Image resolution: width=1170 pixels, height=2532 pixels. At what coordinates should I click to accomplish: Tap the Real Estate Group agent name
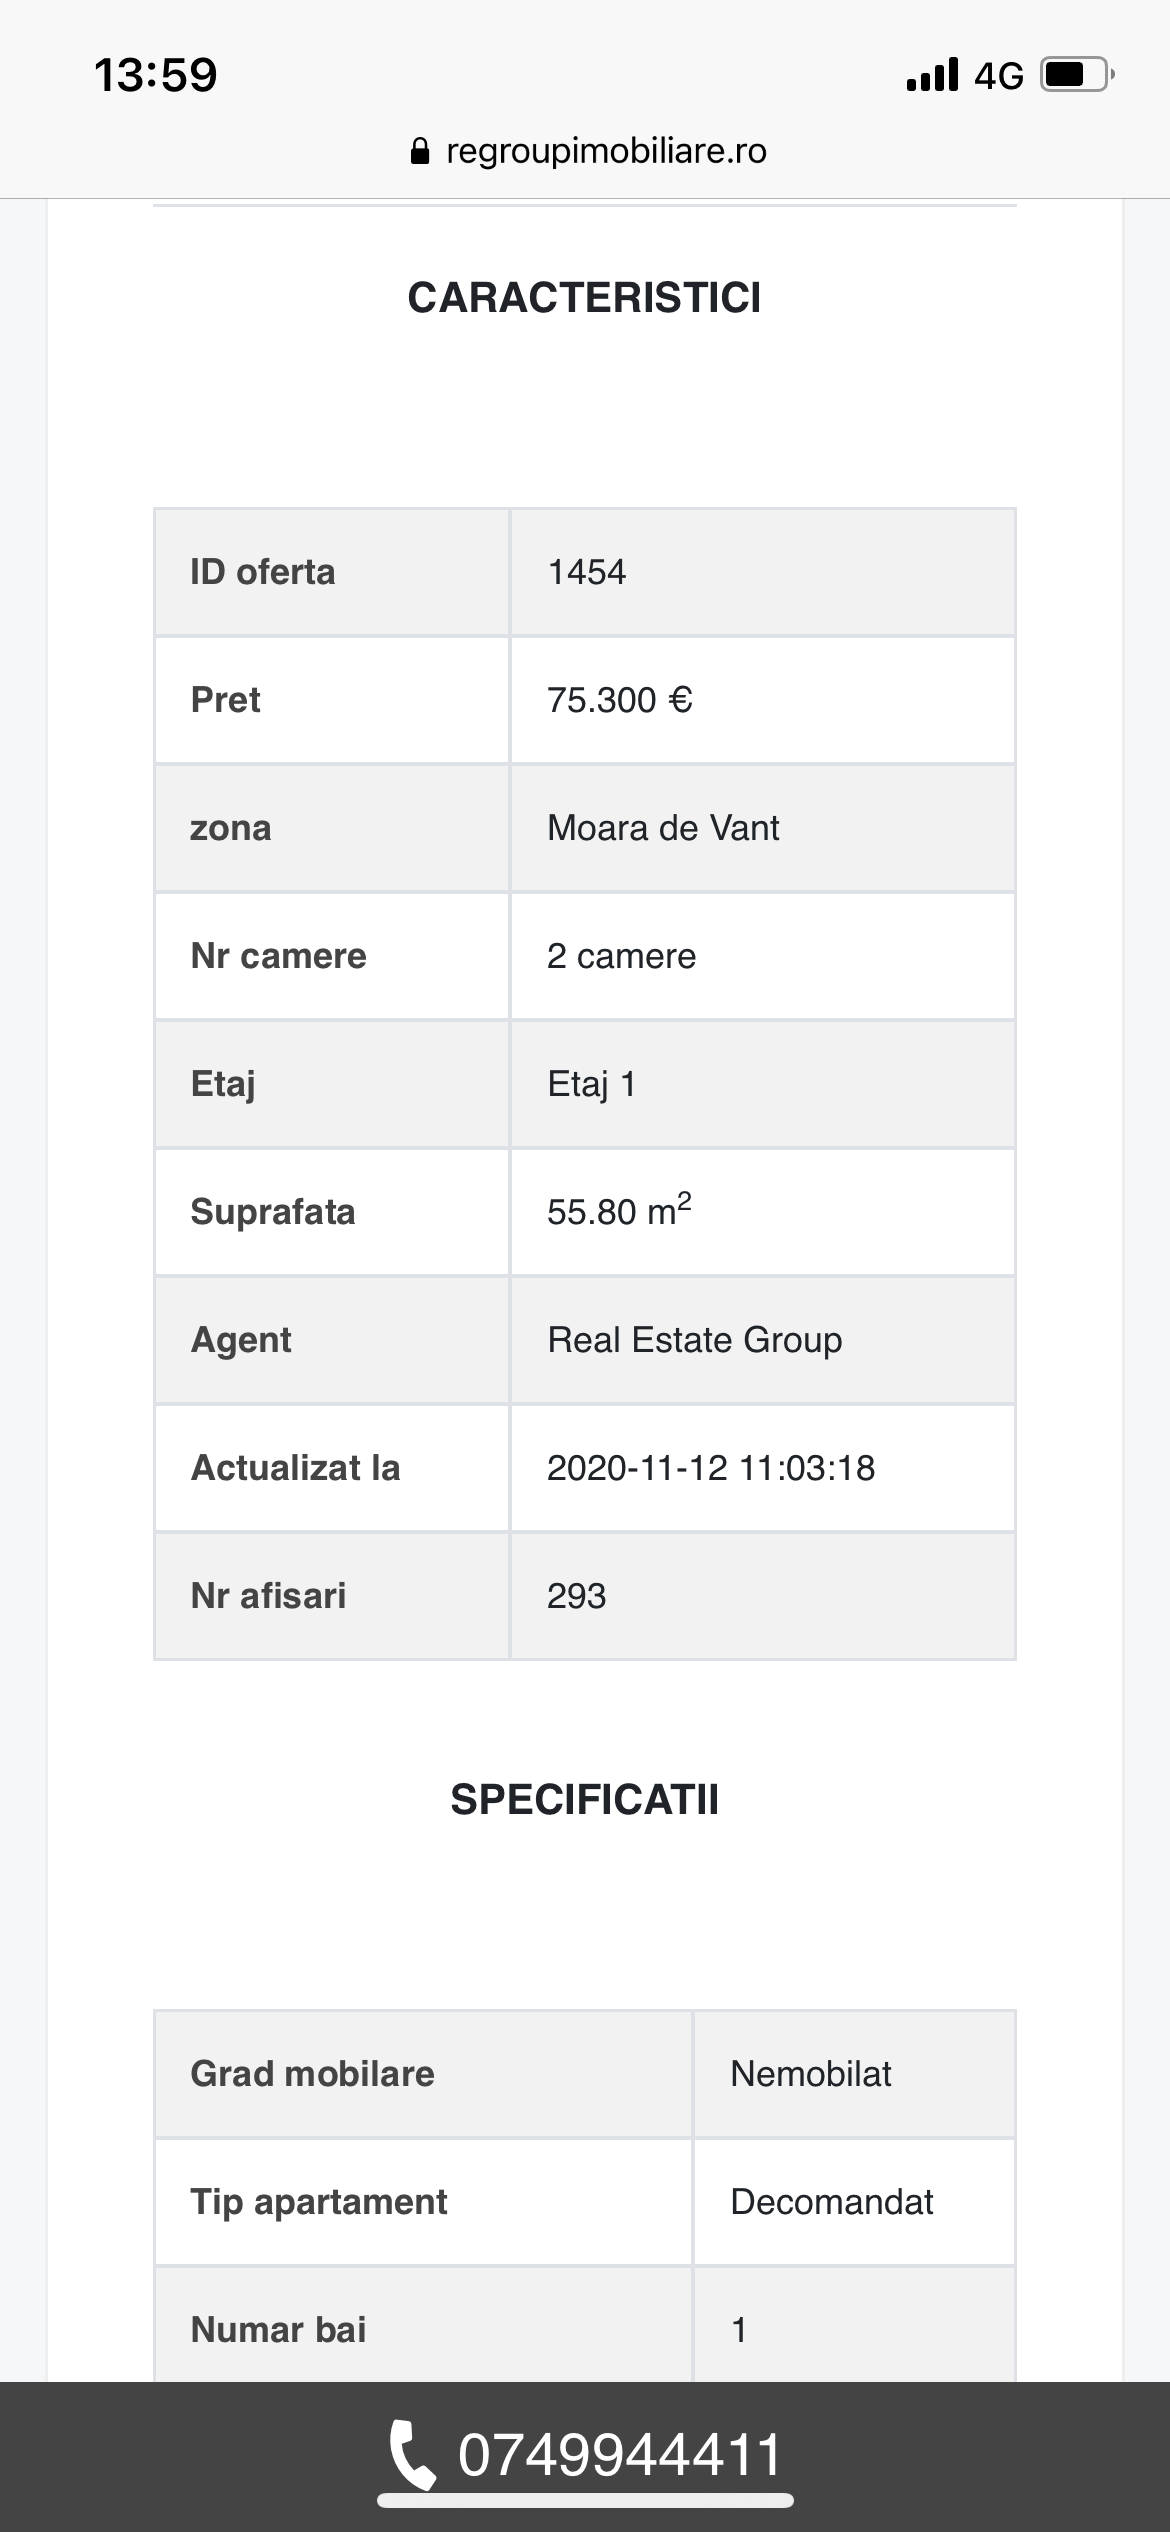(x=695, y=1340)
